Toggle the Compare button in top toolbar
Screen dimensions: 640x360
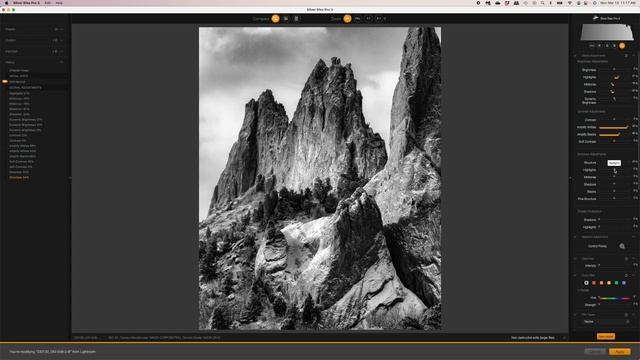pos(276,18)
